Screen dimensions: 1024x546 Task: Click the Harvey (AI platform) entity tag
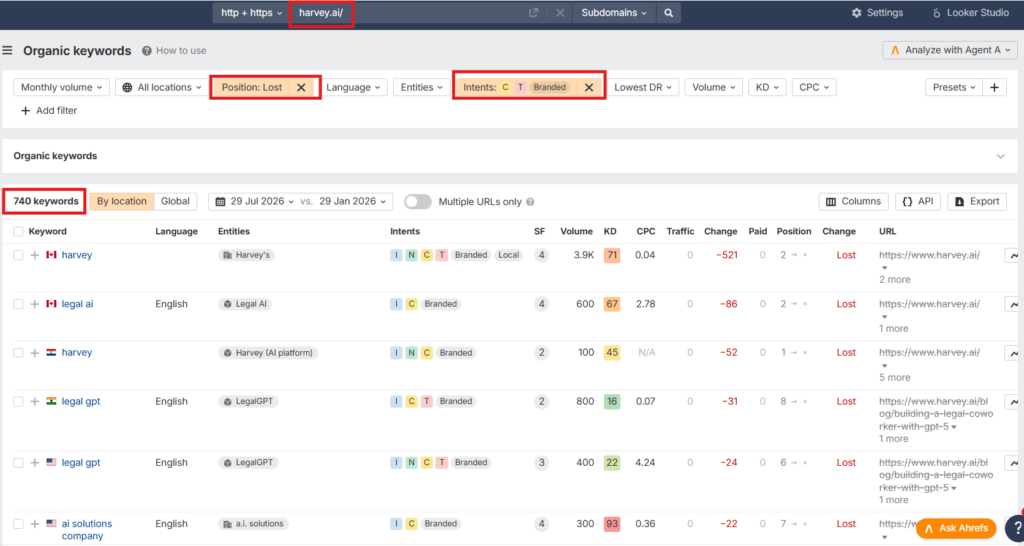[268, 353]
